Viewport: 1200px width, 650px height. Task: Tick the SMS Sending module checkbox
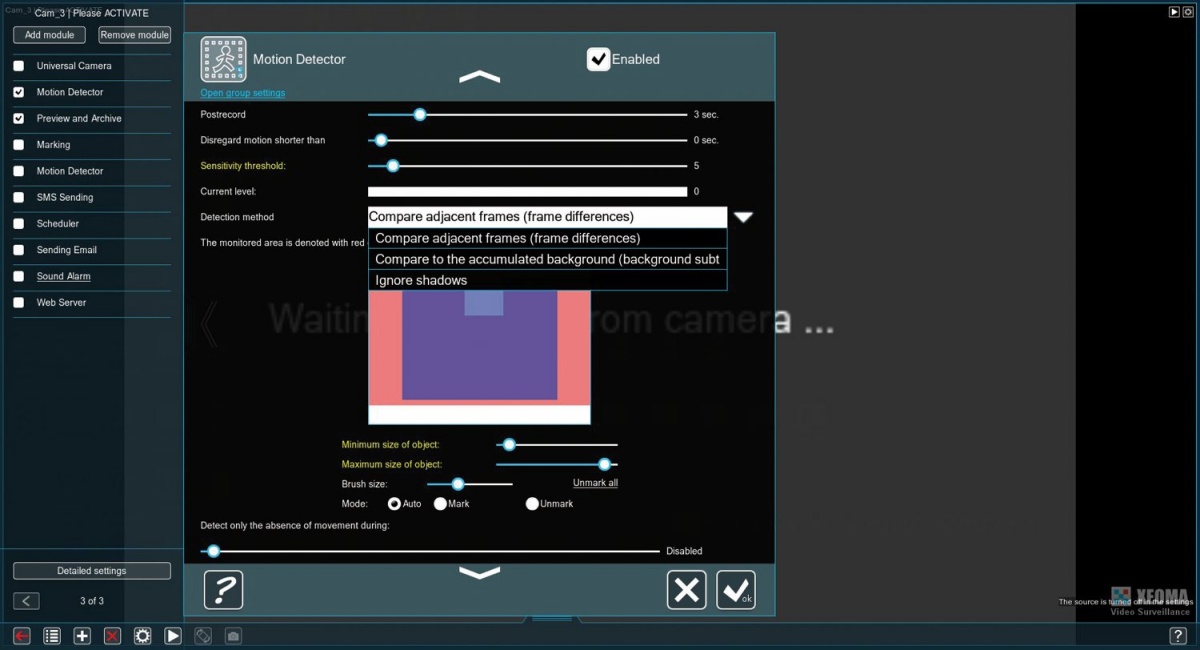point(18,197)
